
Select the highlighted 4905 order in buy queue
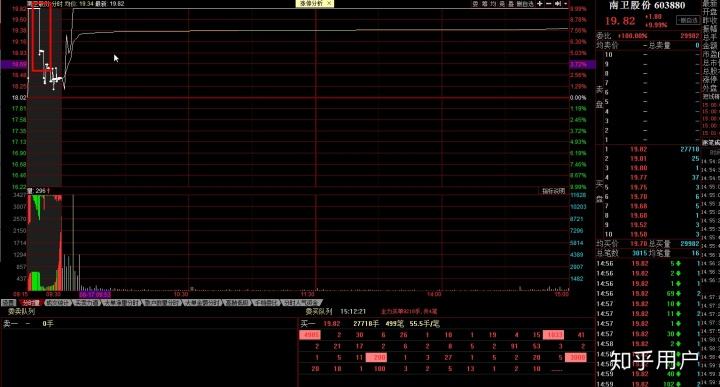pyautogui.click(x=310, y=335)
